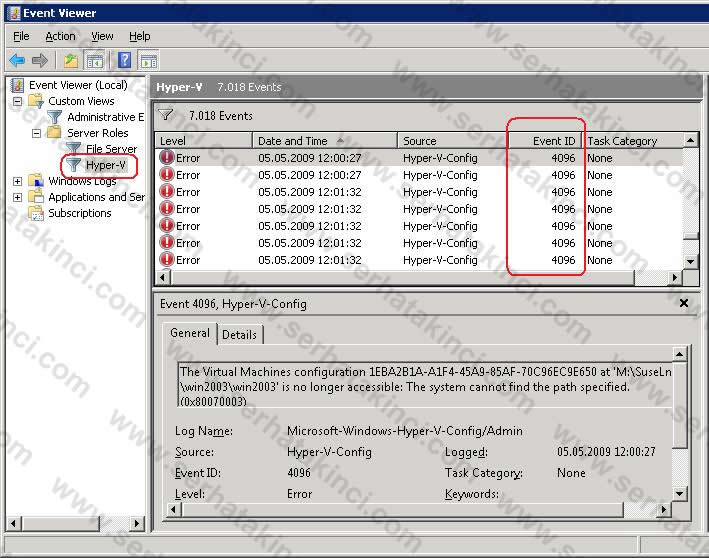Screen dimensions: 709x558
Task: Switch to the General tab
Action: [x=190, y=333]
